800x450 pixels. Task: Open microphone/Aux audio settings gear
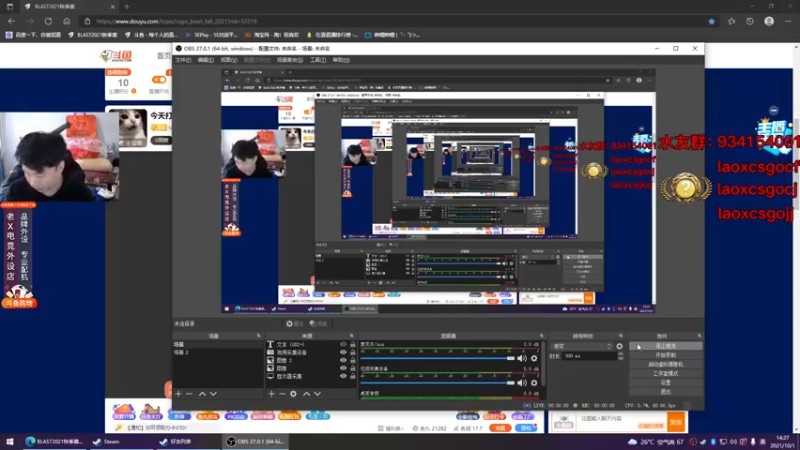point(534,358)
